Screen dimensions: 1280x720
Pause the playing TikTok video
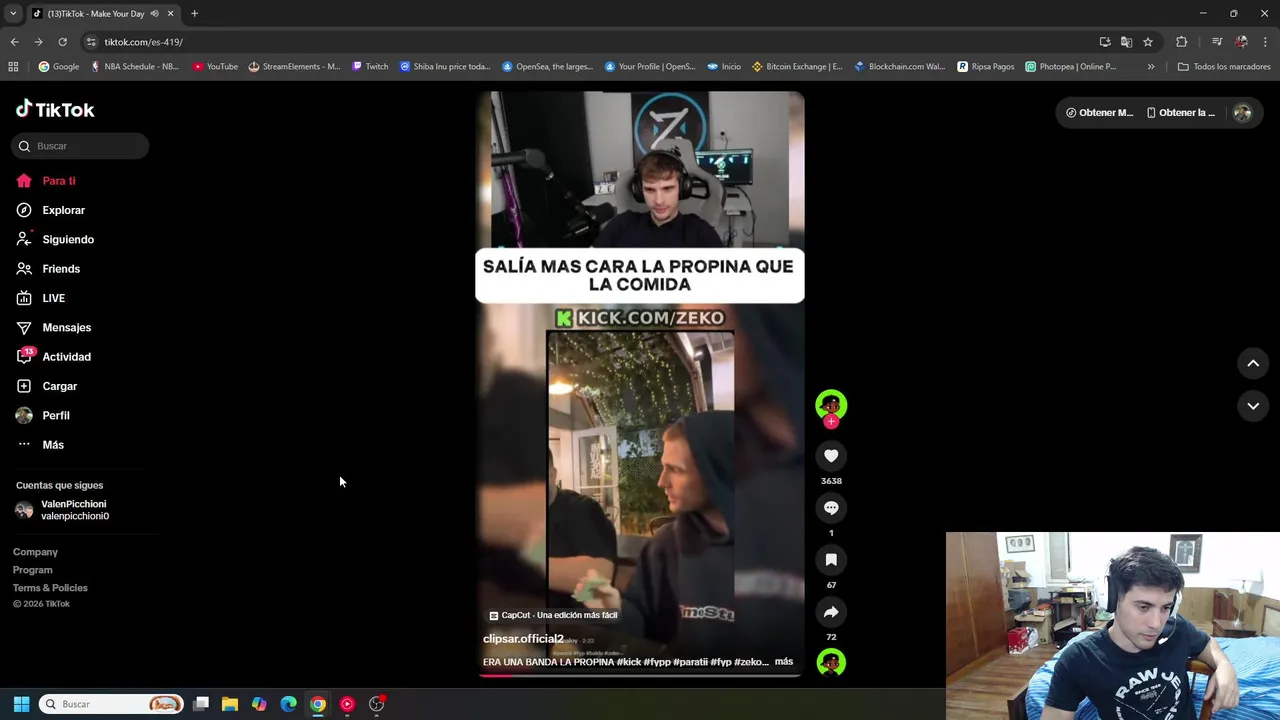tap(640, 384)
